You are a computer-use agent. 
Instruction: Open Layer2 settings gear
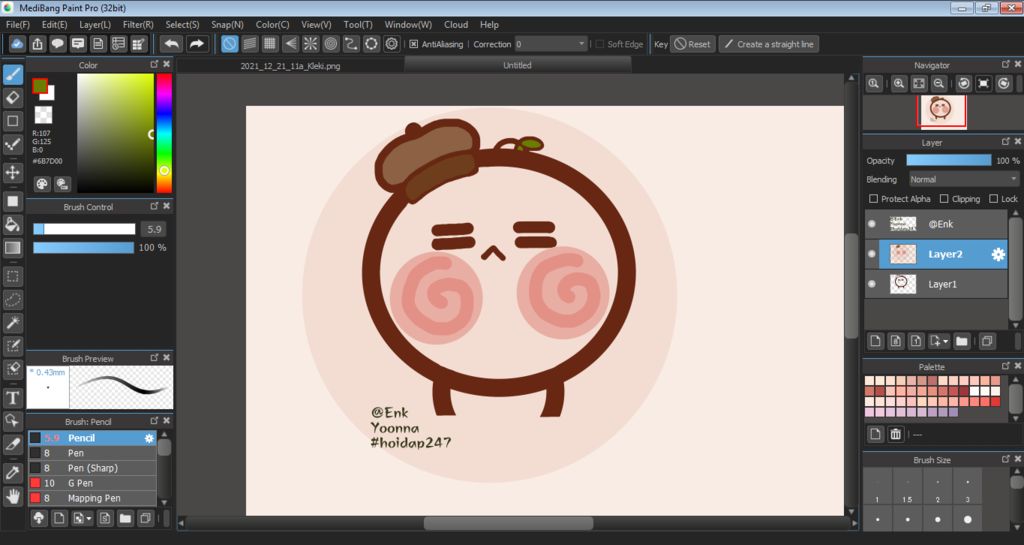click(998, 255)
